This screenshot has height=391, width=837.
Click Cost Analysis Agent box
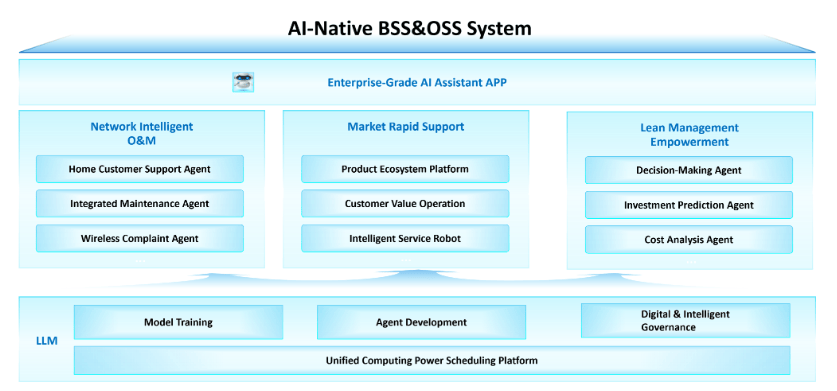pos(689,240)
